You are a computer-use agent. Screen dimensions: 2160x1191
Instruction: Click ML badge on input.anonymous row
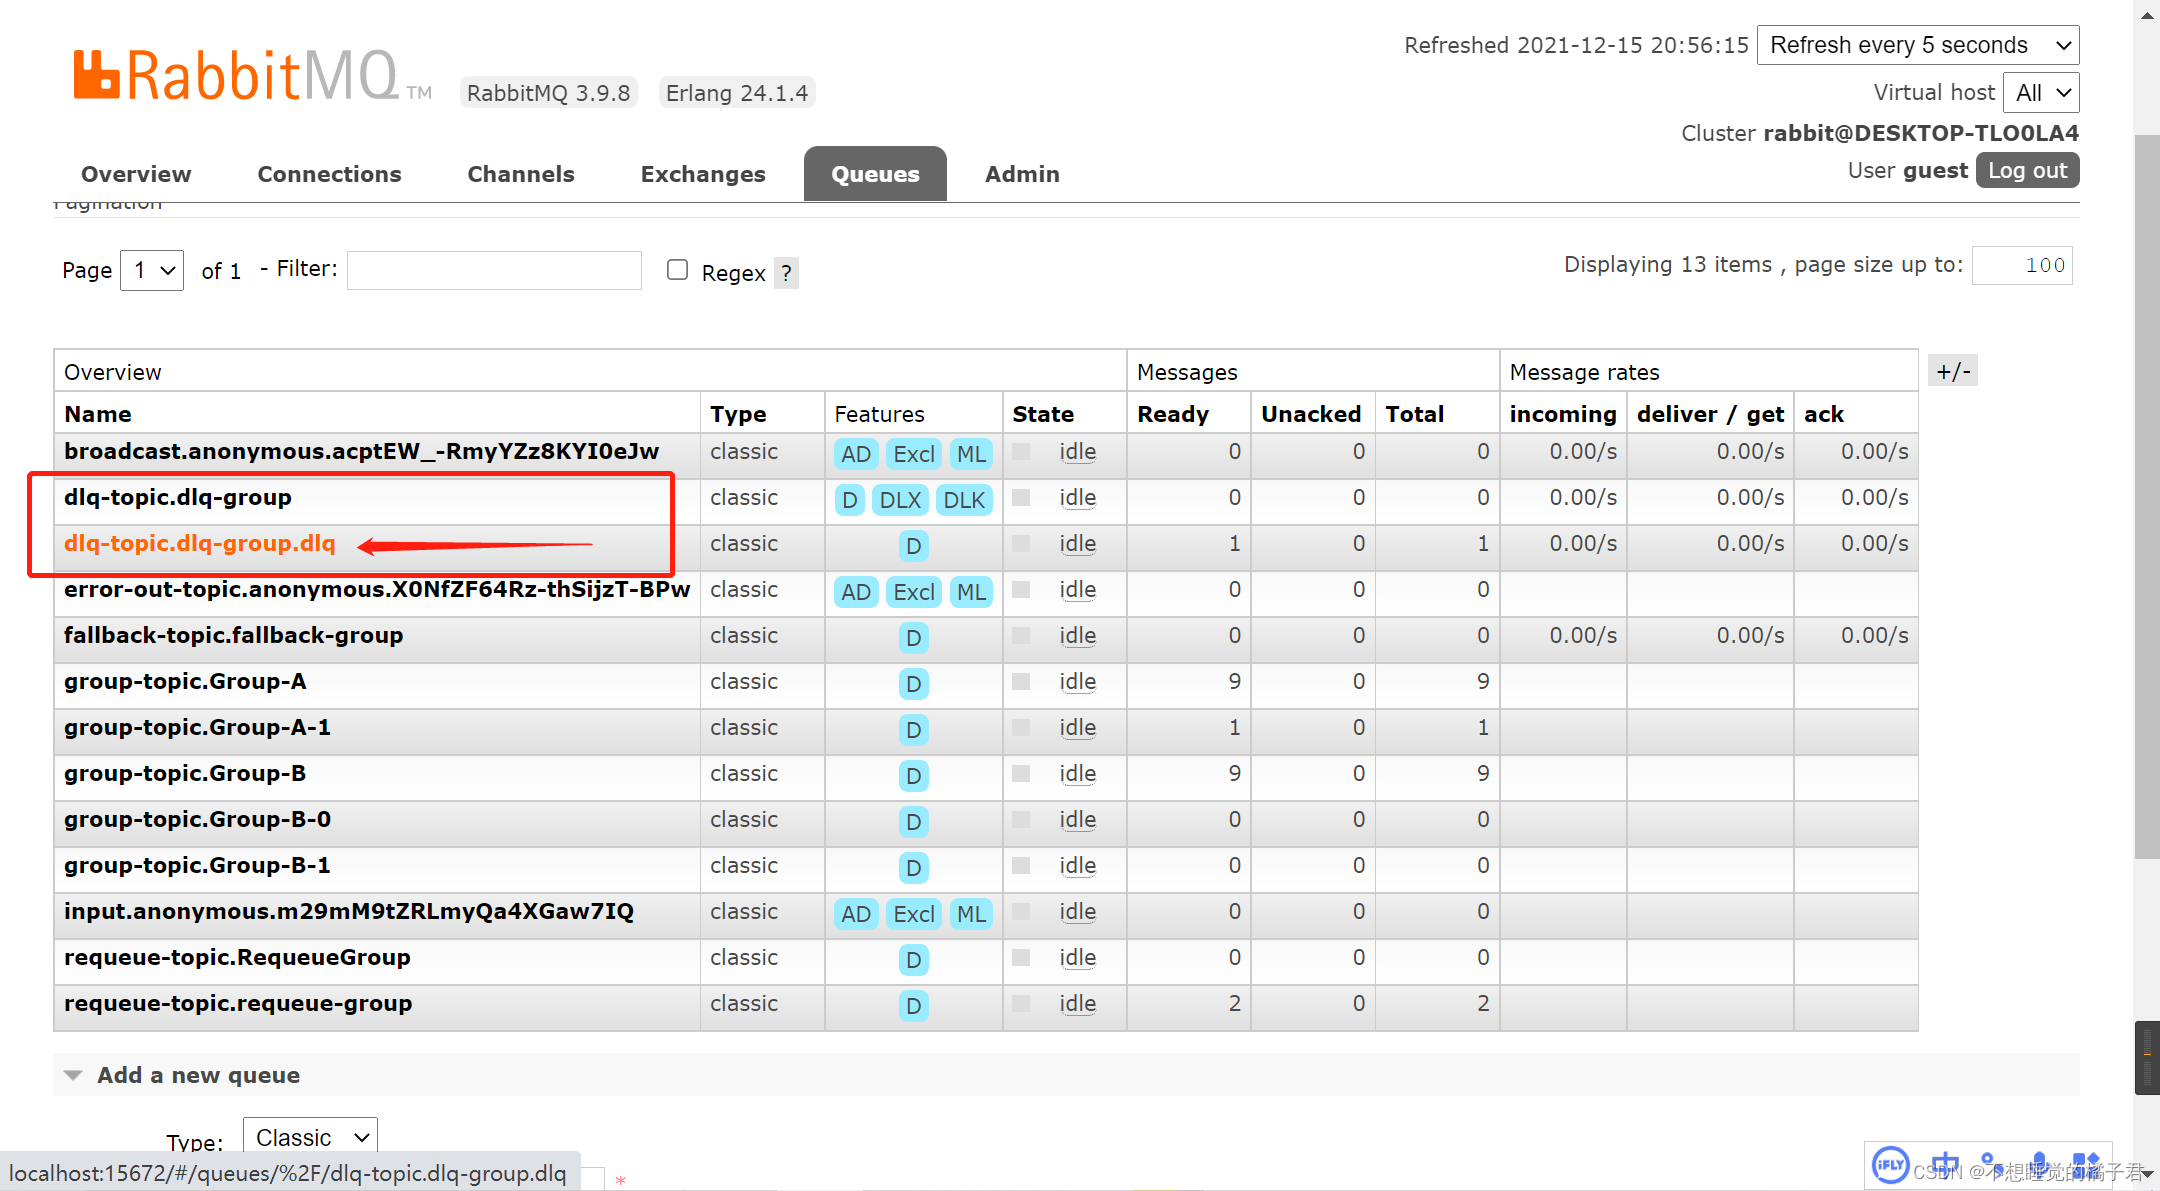coord(970,914)
